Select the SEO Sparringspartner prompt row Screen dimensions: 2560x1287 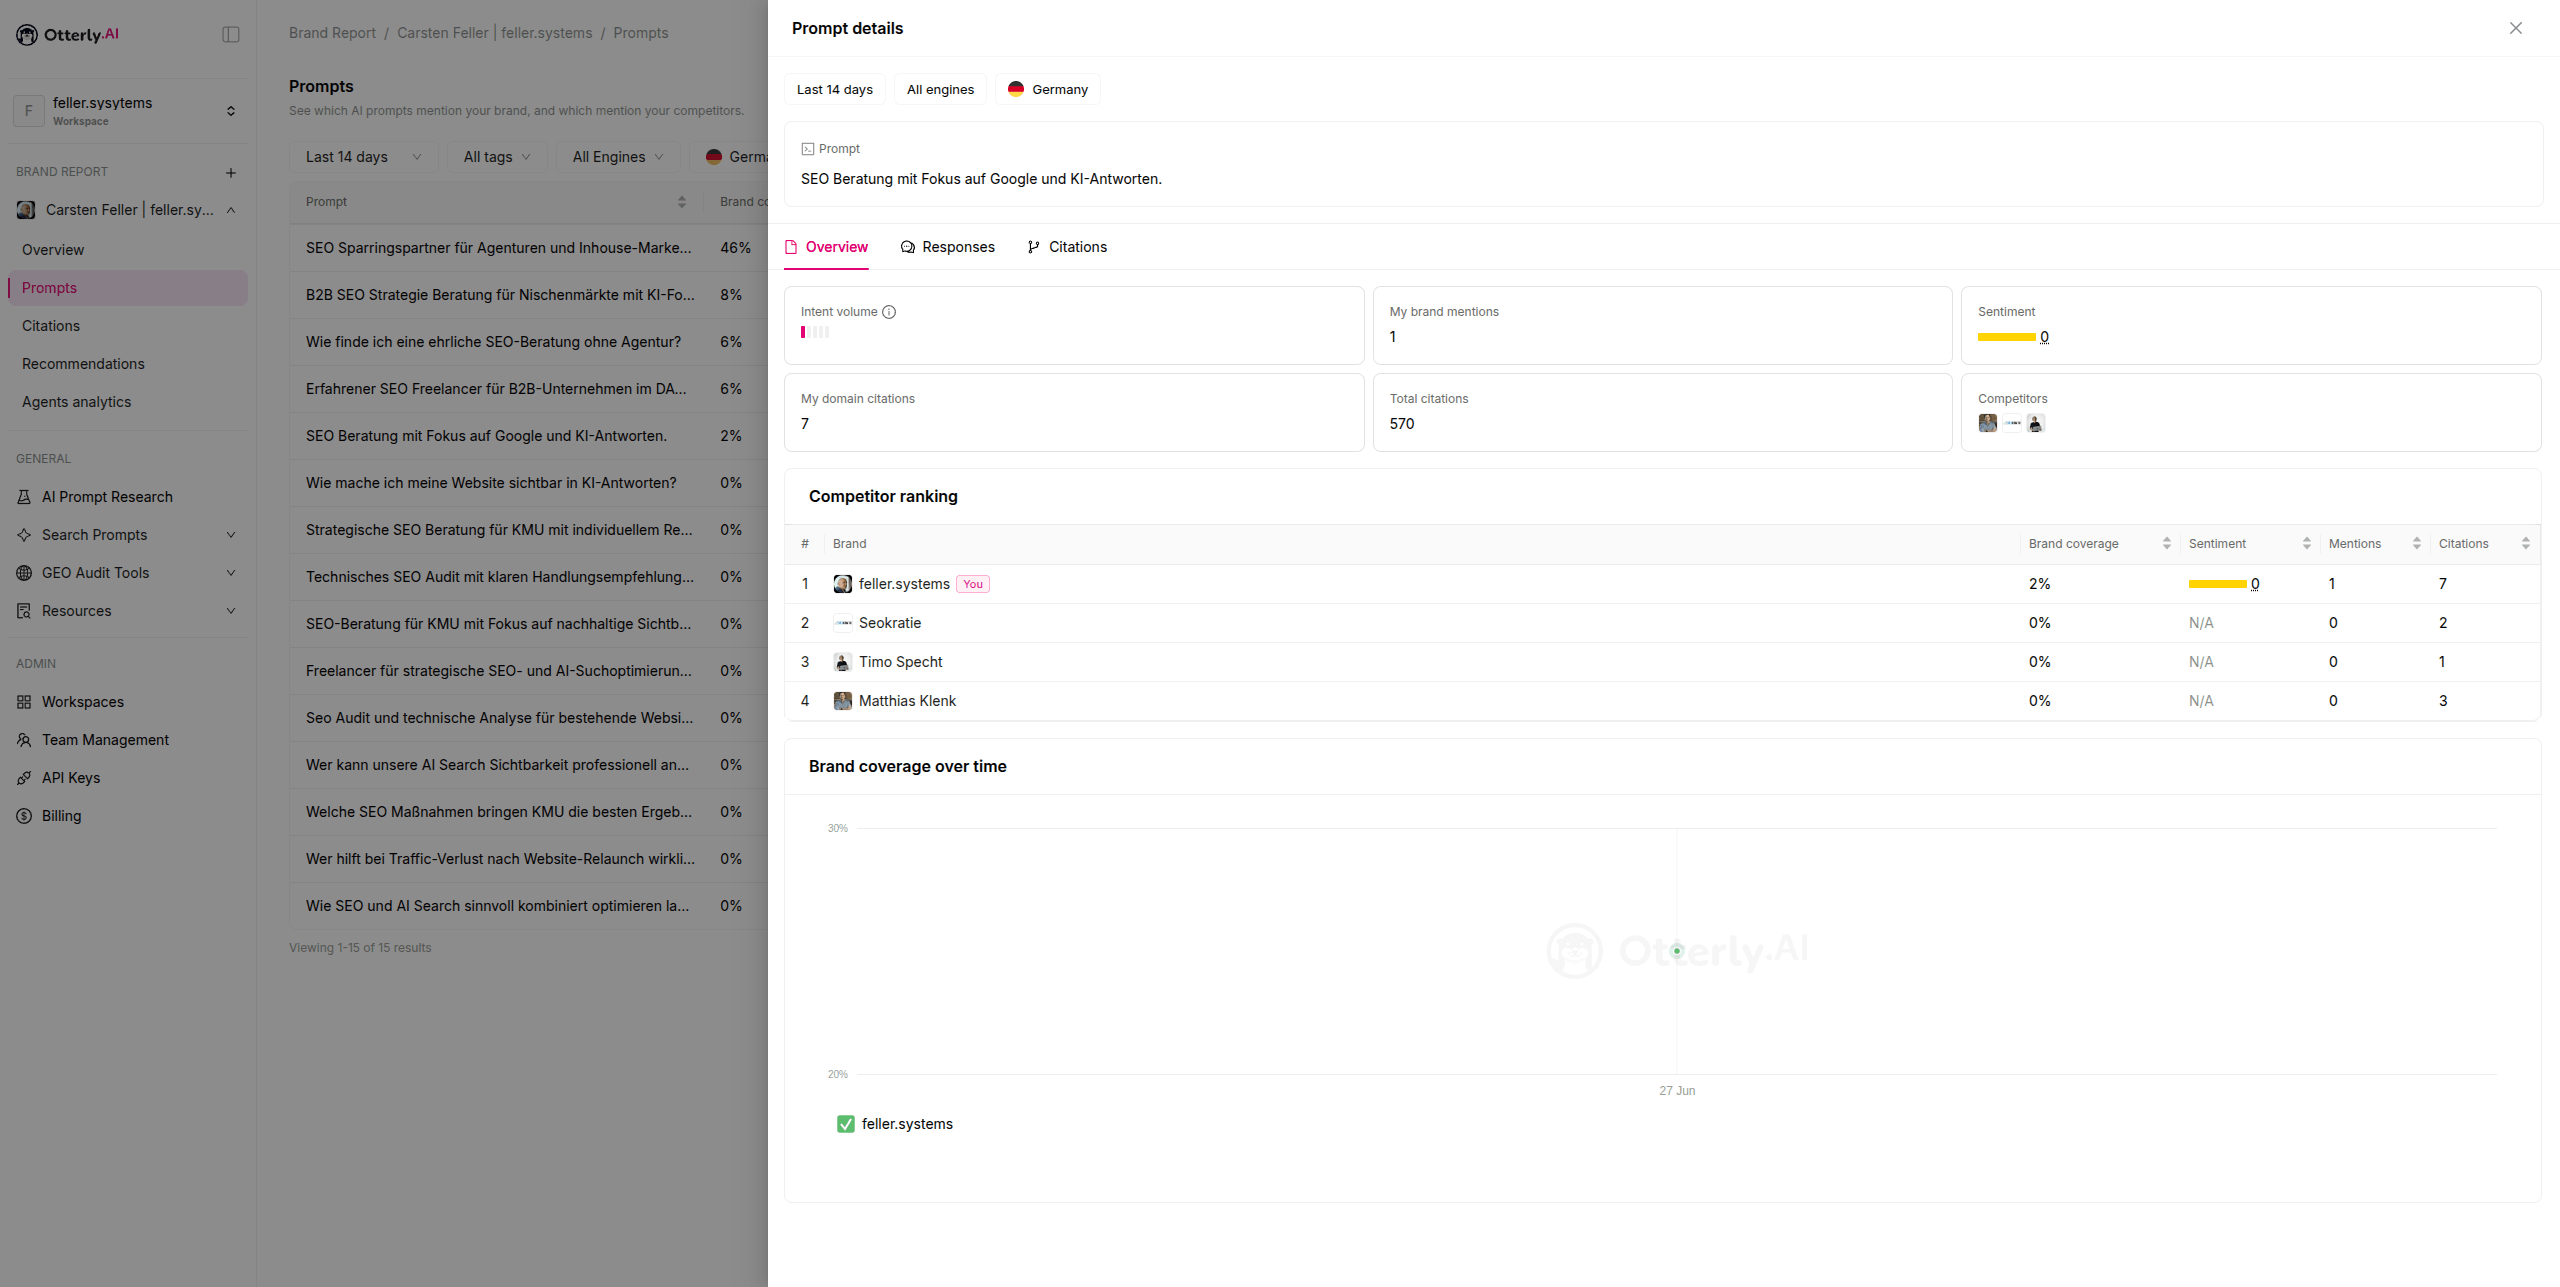[528, 248]
